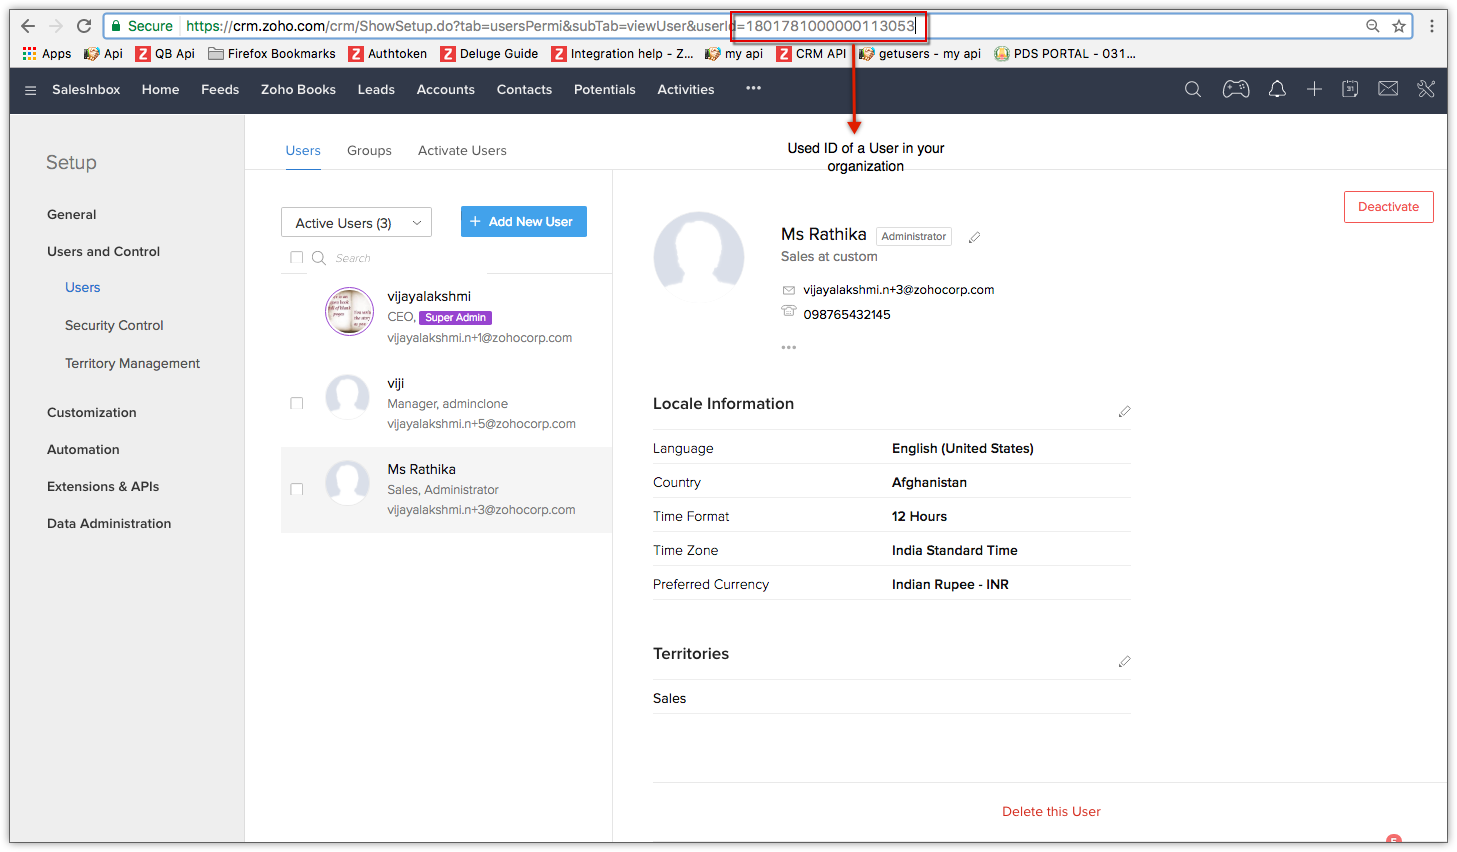Open the calendar icon in the top bar
The height and width of the screenshot is (852, 1457).
[x=1350, y=89]
